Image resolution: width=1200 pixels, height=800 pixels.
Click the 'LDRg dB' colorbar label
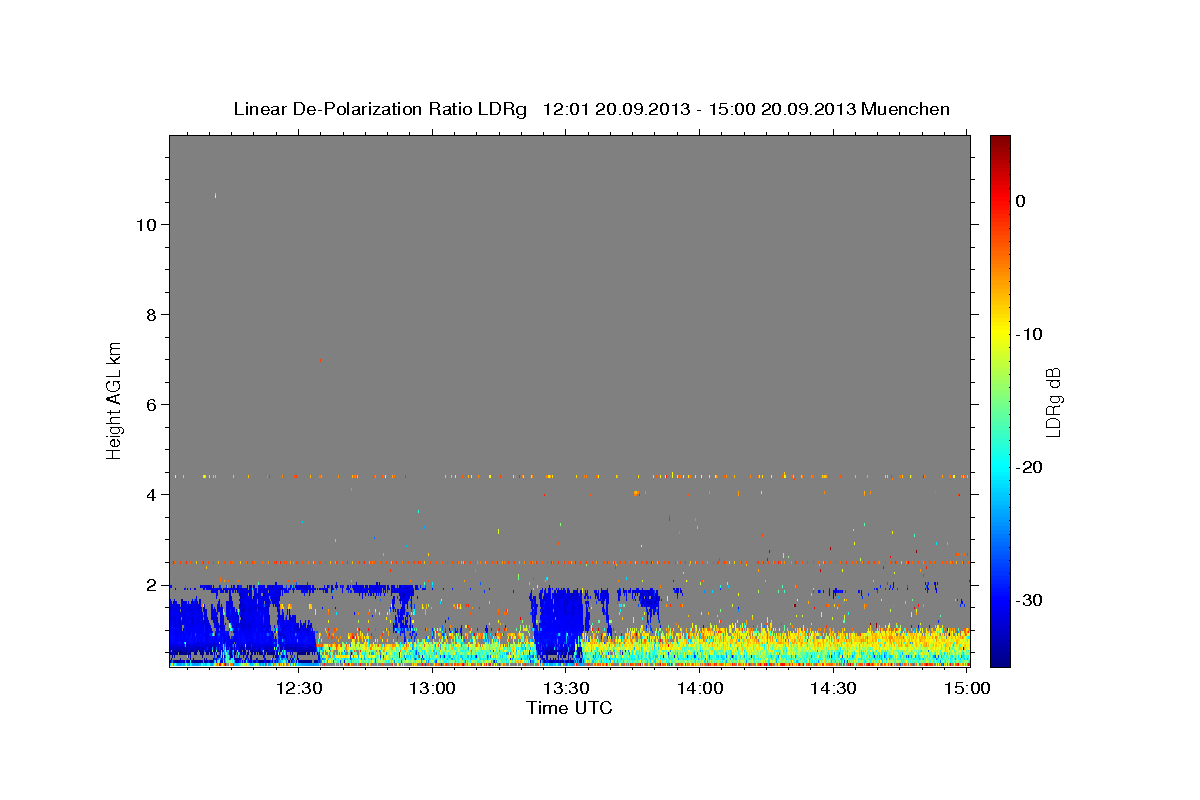(x=1052, y=402)
